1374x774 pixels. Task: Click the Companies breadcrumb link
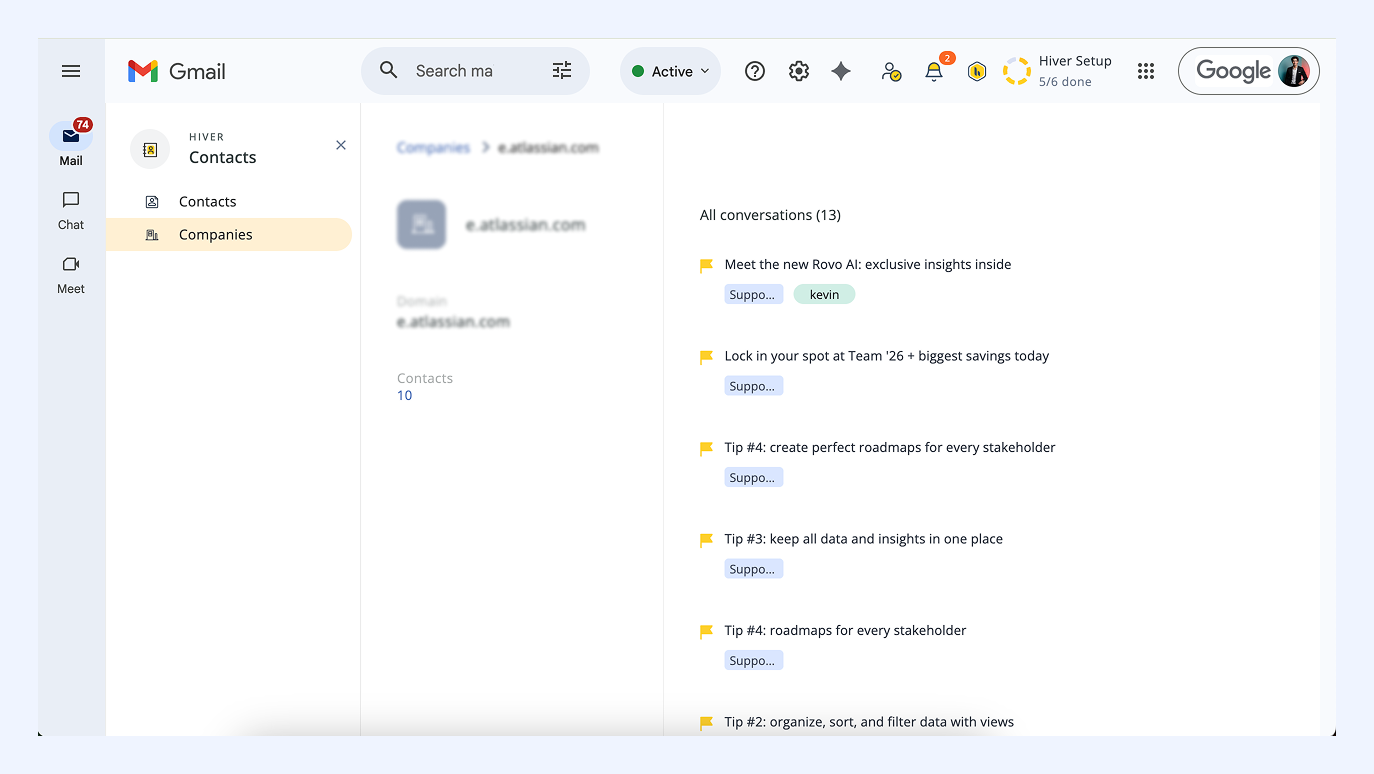[x=433, y=148]
